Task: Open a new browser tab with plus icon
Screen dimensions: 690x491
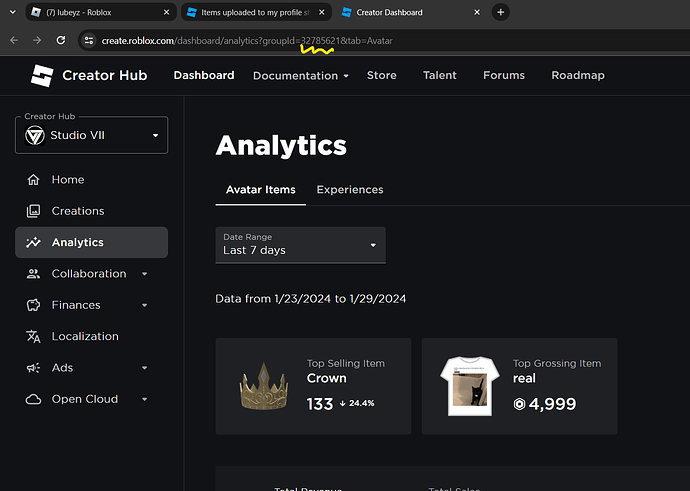Action: (x=500, y=12)
